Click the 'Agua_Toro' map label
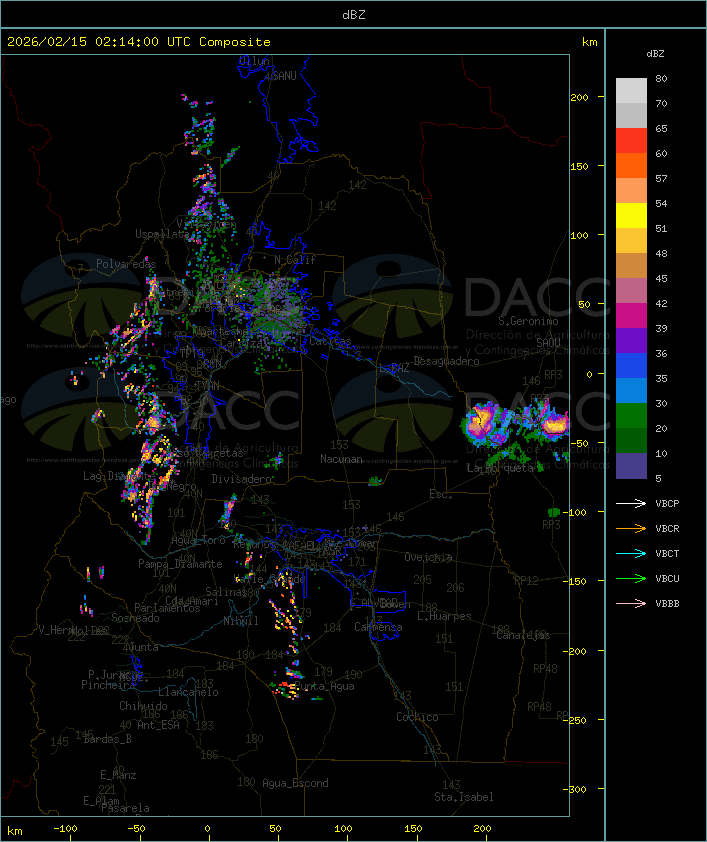The height and width of the screenshot is (842, 707). click(198, 540)
